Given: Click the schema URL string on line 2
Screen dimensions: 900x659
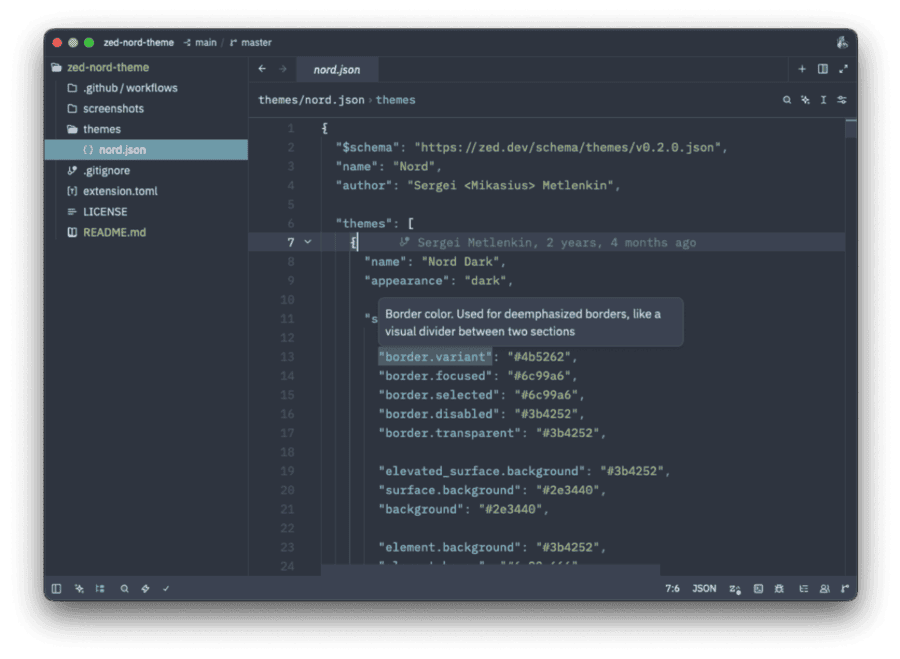Looking at the screenshot, I should click(567, 148).
